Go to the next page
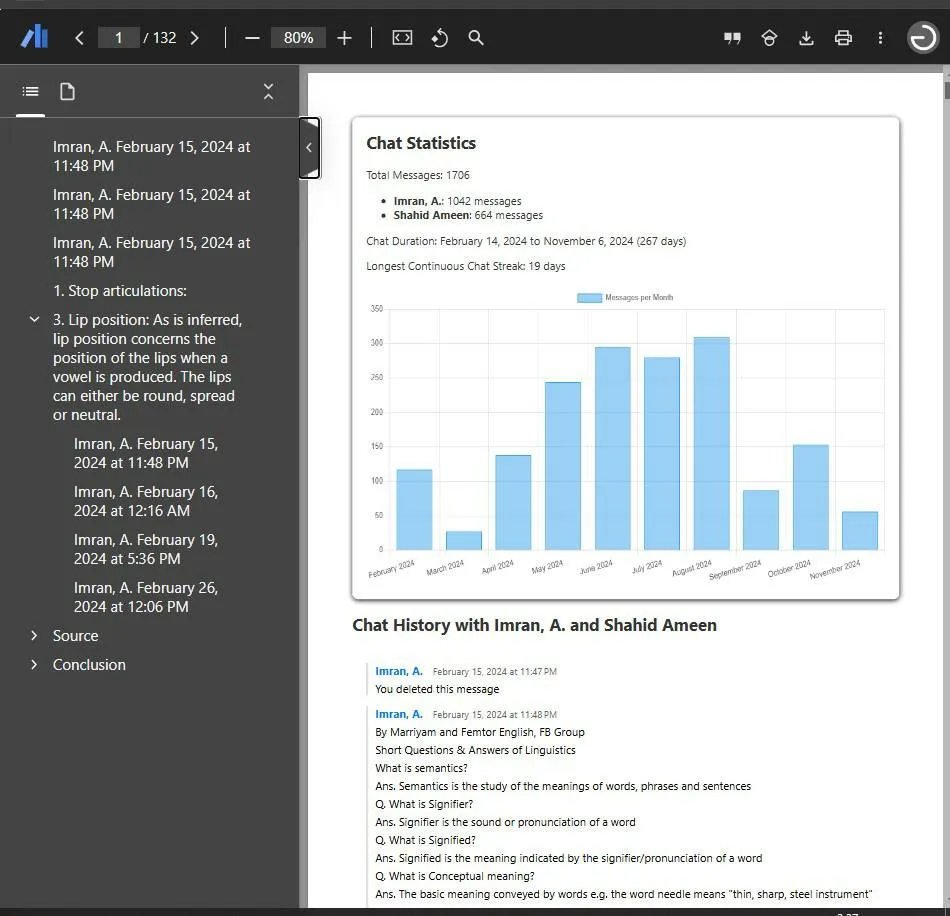This screenshot has height=916, width=950. (x=194, y=38)
